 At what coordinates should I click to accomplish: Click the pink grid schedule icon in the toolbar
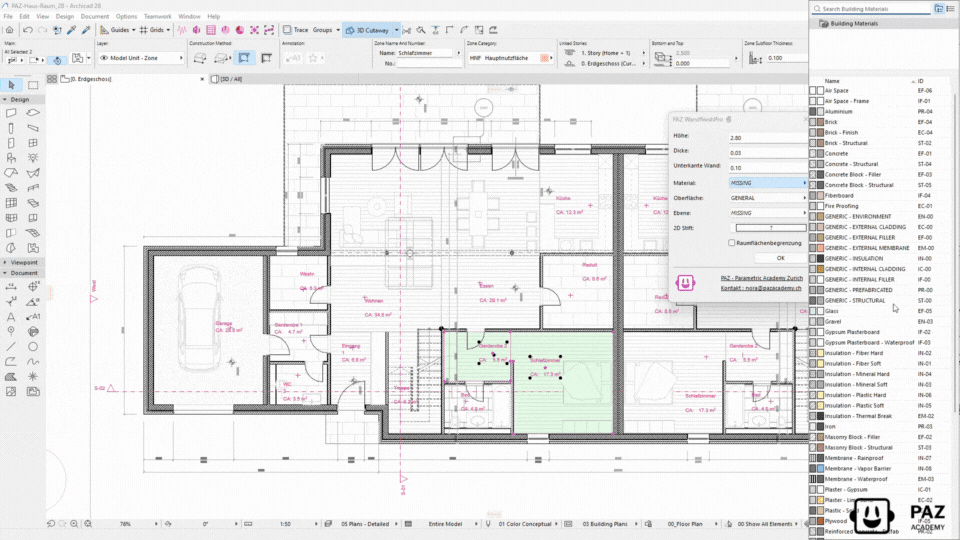point(211,30)
